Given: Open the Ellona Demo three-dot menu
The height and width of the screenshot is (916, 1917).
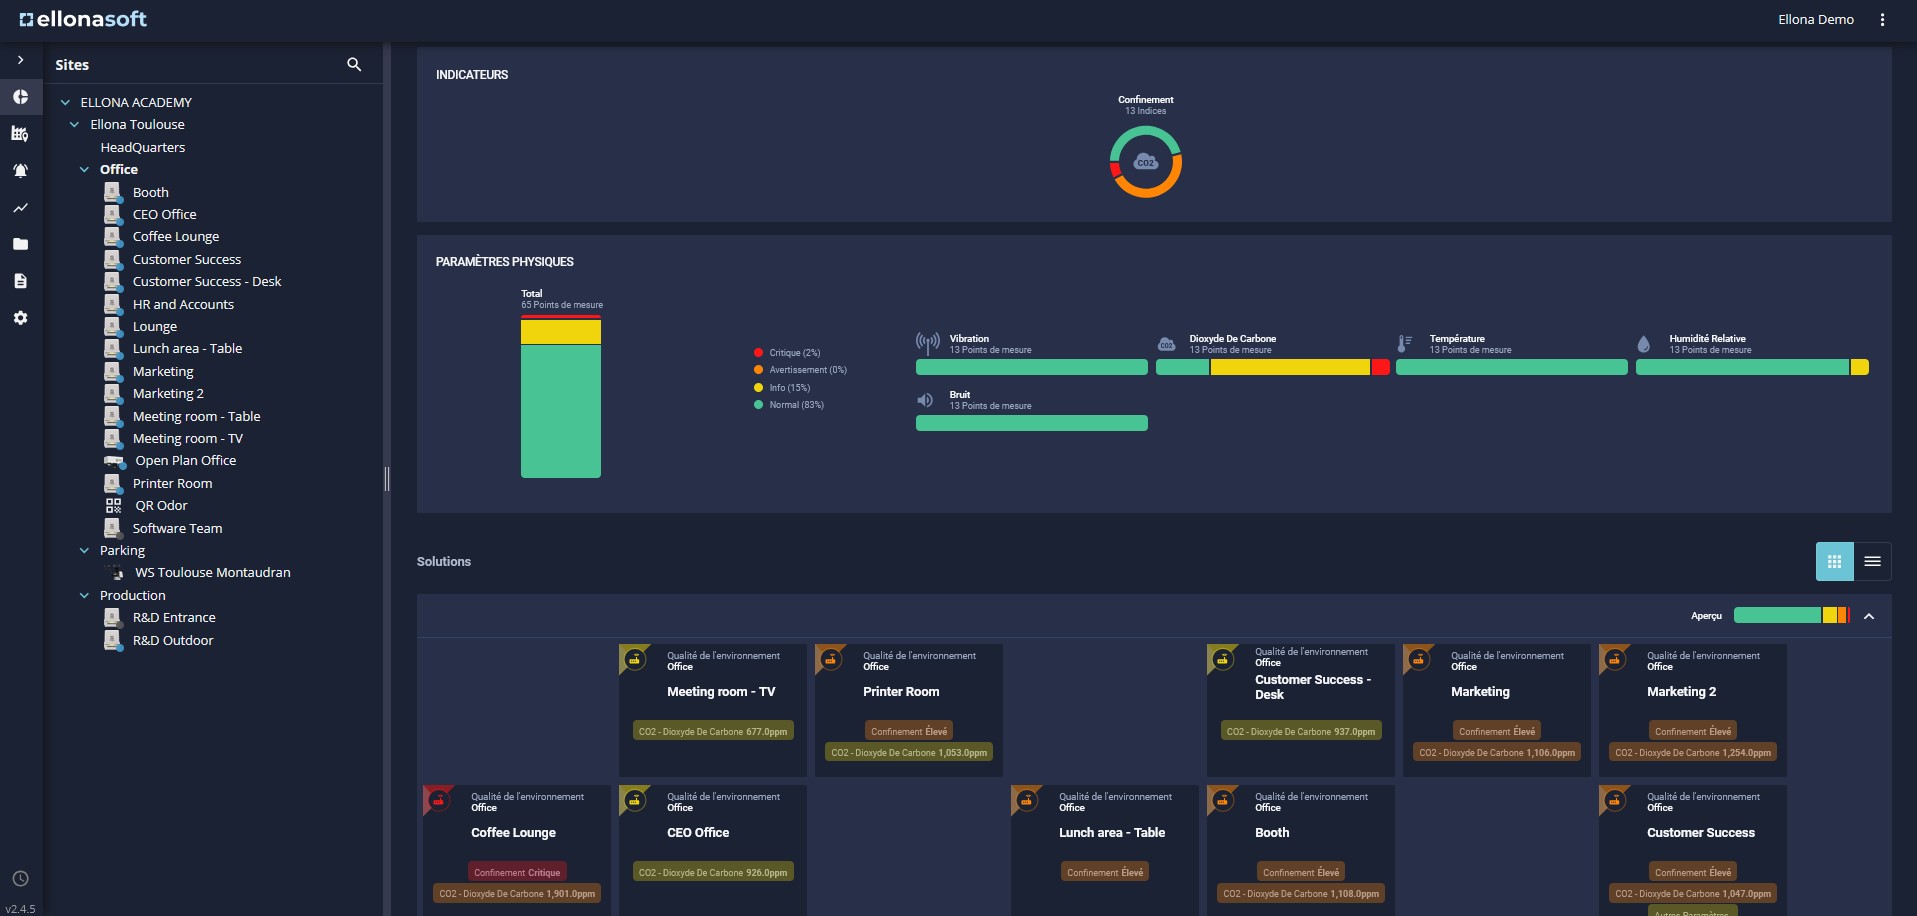Looking at the screenshot, I should 1882,20.
